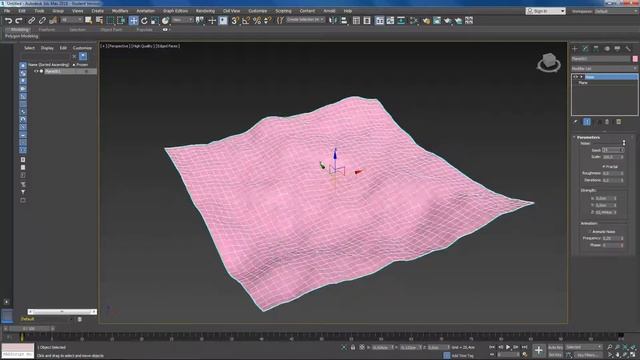Viewport: 640px width, 360px height.
Task: Click the Set Key button
Action: 555,355
